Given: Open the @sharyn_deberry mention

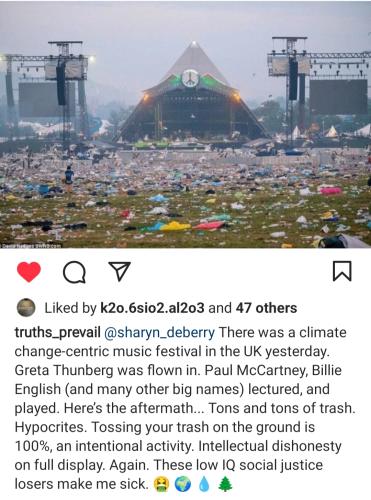Looking at the screenshot, I should 160,333.
